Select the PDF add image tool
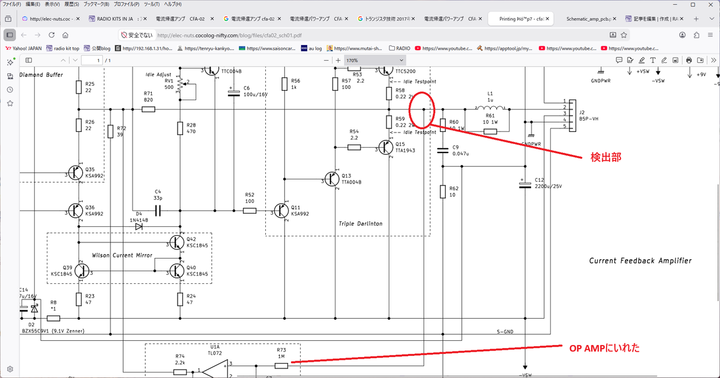The height and width of the screenshot is (378, 720). click(675, 60)
